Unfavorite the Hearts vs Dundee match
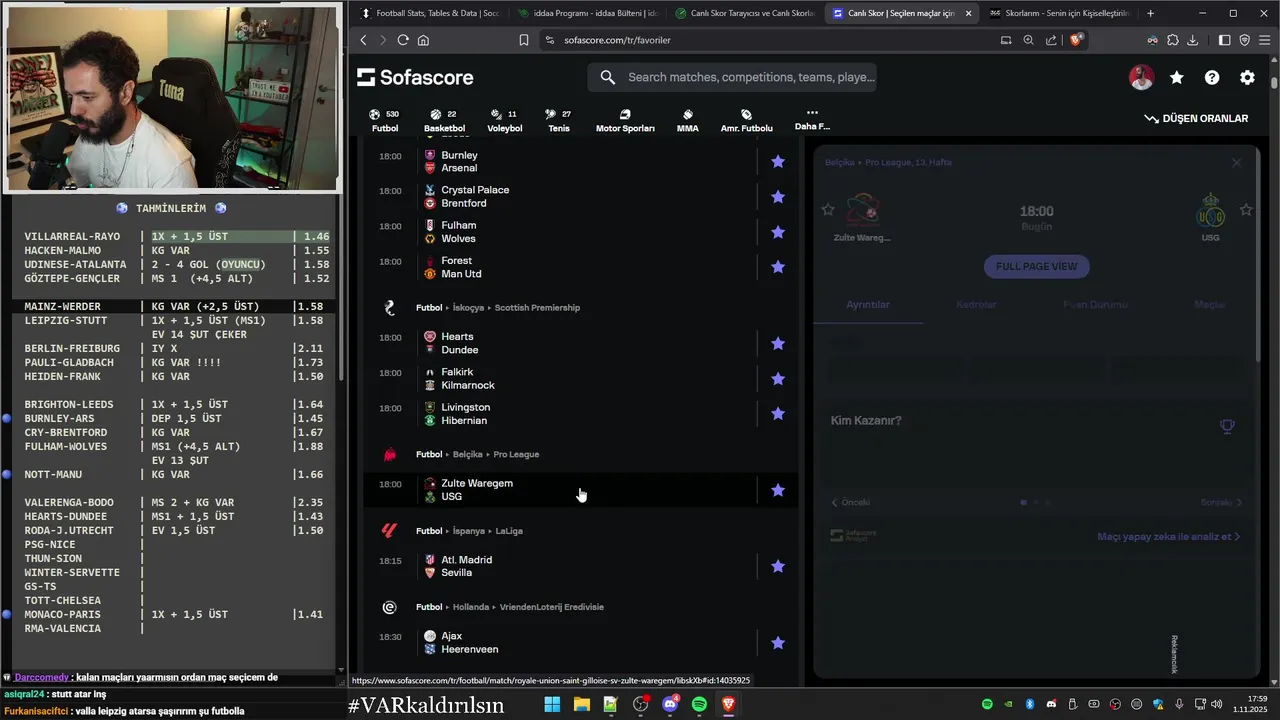The image size is (1280, 720). click(x=778, y=343)
